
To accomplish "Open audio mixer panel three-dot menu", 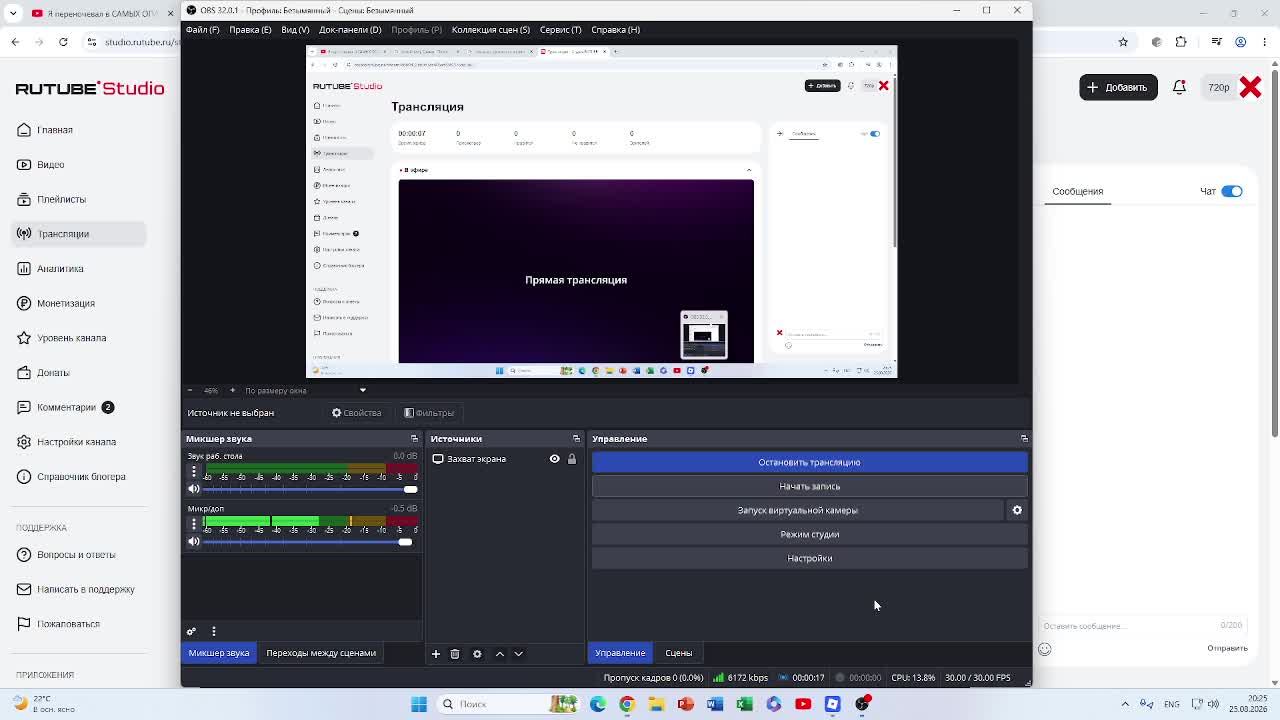I will [x=214, y=631].
